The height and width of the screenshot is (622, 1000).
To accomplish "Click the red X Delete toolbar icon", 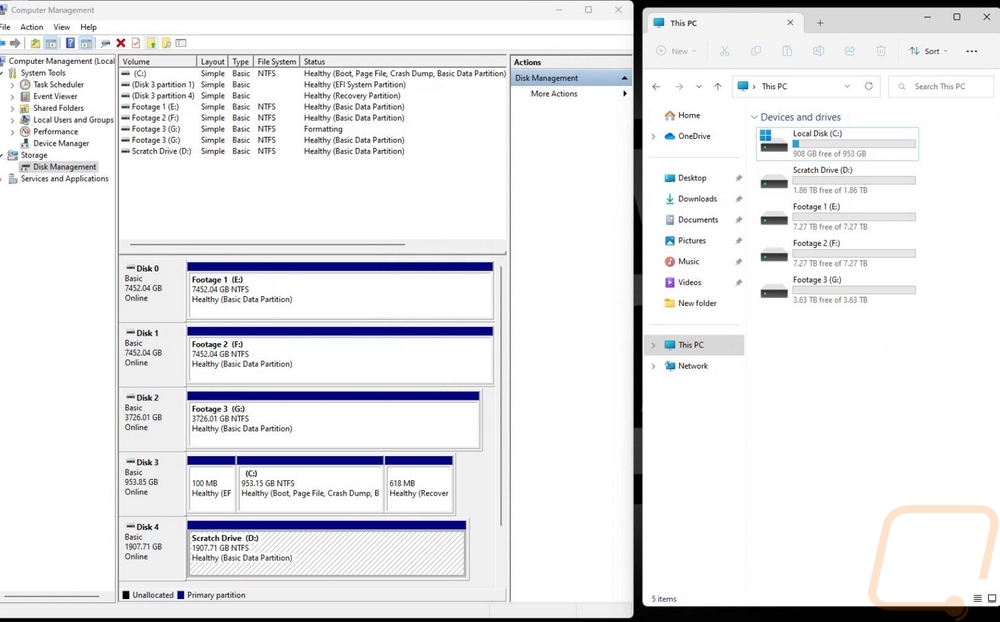I will (121, 43).
